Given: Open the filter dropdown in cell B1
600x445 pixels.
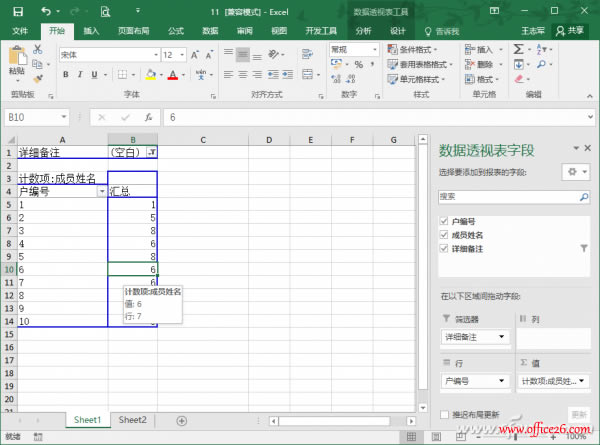Looking at the screenshot, I should pyautogui.click(x=151, y=152).
